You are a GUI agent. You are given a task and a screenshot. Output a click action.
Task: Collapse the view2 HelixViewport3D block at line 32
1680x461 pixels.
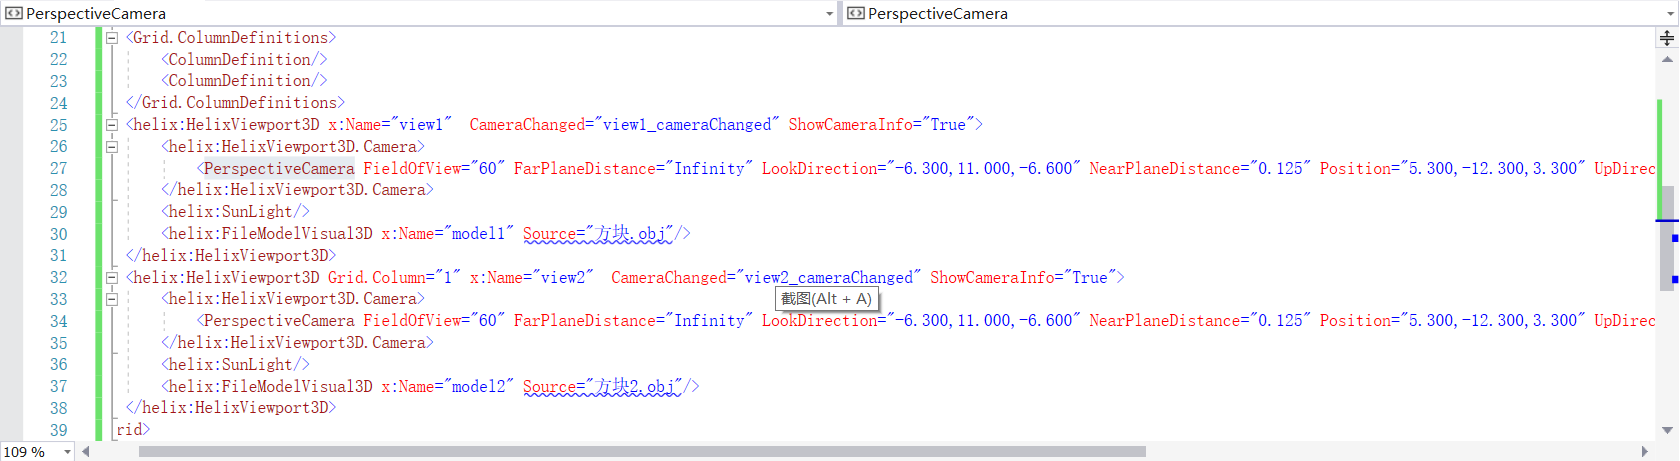(x=112, y=278)
